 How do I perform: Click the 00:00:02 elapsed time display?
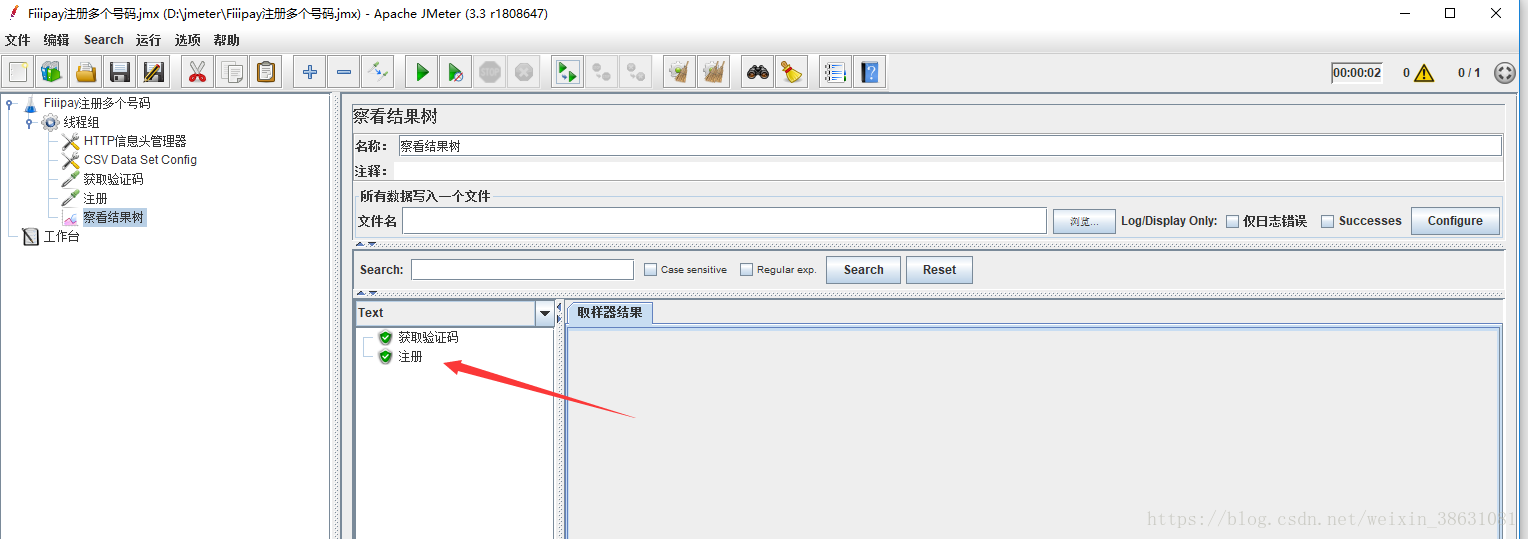[1357, 73]
